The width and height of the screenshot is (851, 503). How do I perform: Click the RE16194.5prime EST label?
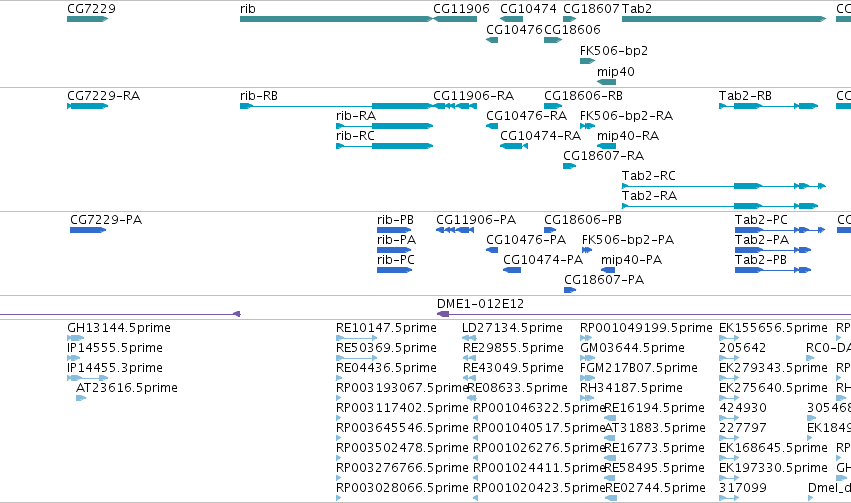click(655, 408)
